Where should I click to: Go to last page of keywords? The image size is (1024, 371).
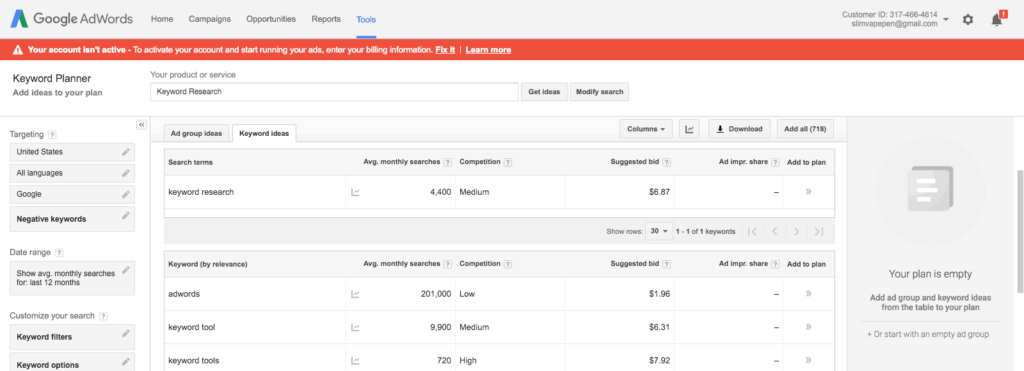point(819,231)
